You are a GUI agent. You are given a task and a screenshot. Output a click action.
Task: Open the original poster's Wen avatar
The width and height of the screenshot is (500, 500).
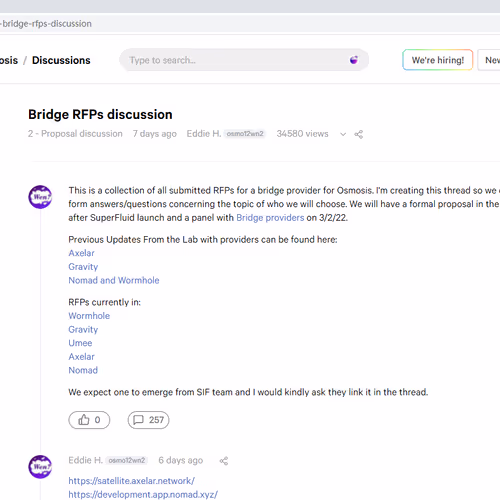pyautogui.click(x=40, y=197)
